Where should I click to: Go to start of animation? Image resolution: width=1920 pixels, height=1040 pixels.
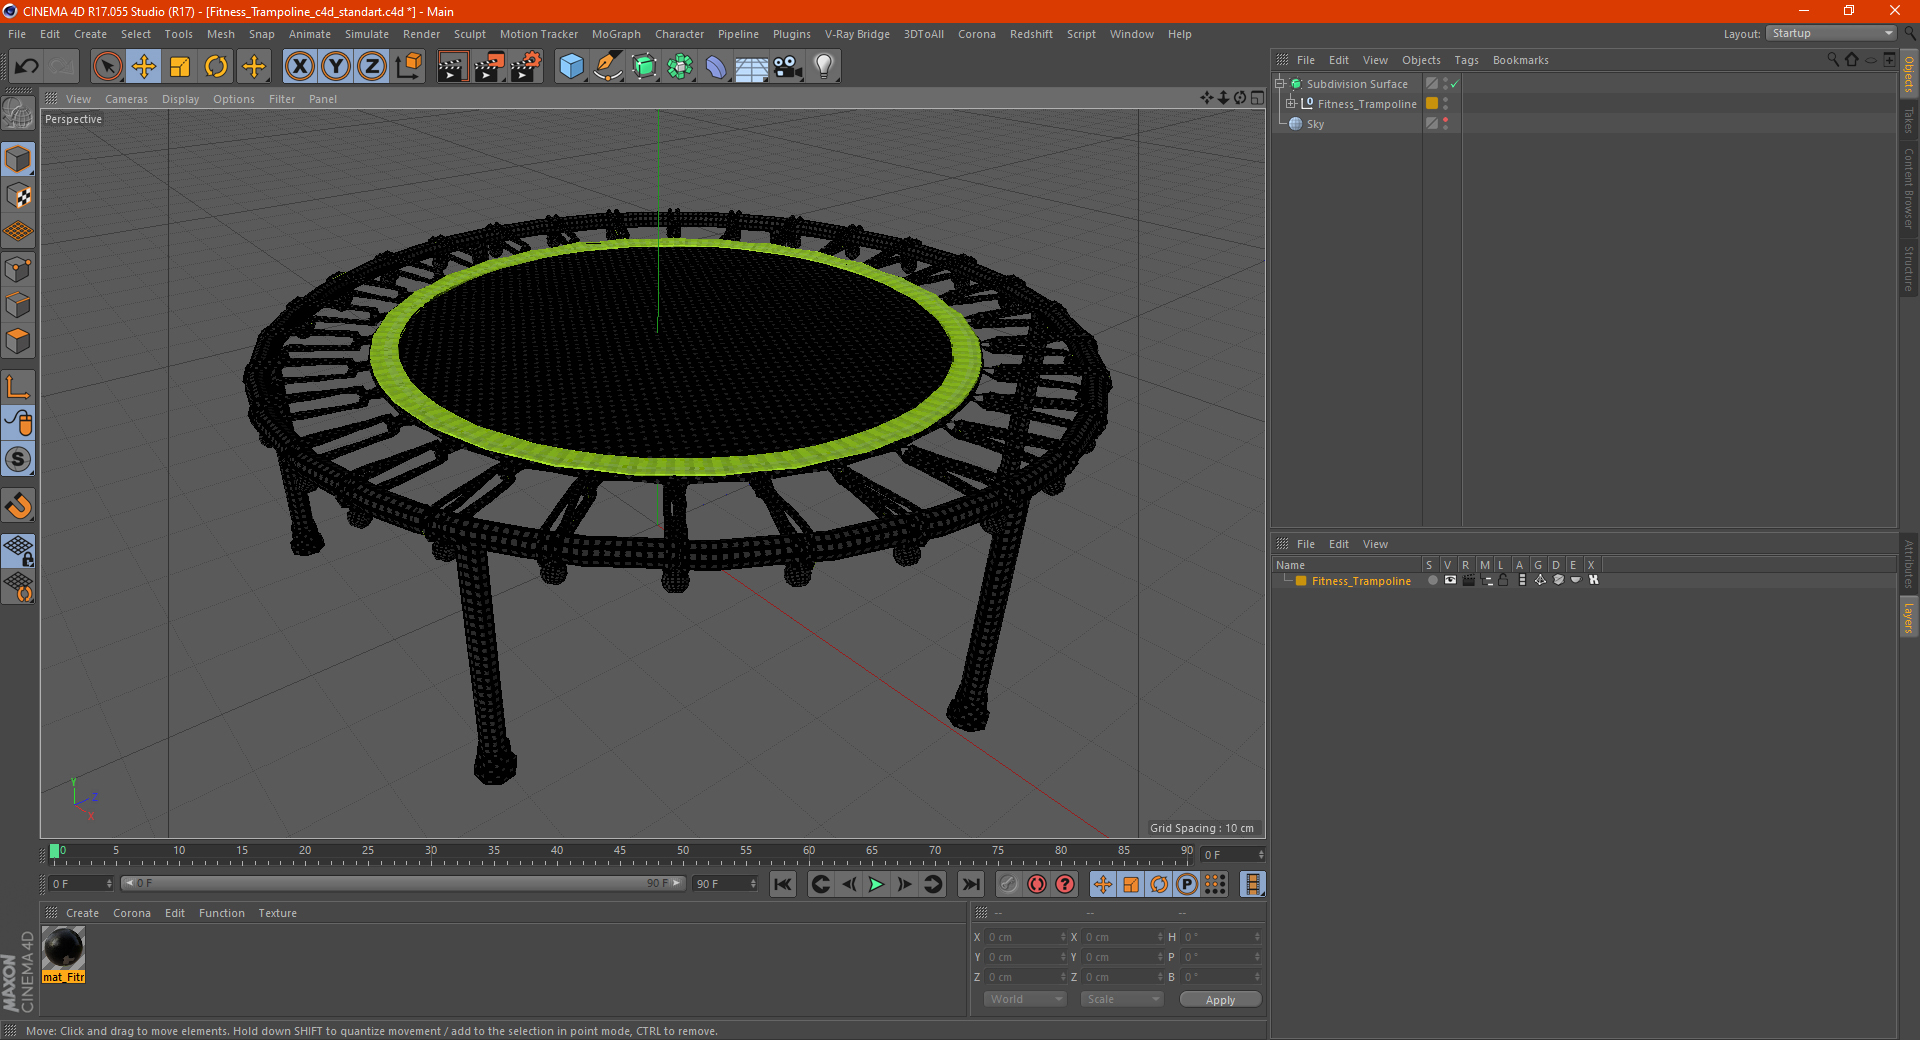(x=783, y=884)
